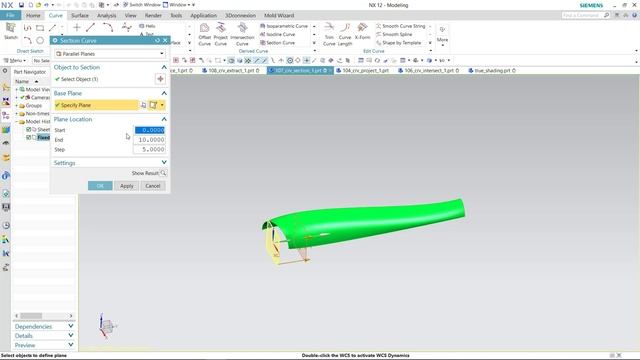Choose Smooth Spline command
This screenshot has width=640, height=360.
point(394,34)
